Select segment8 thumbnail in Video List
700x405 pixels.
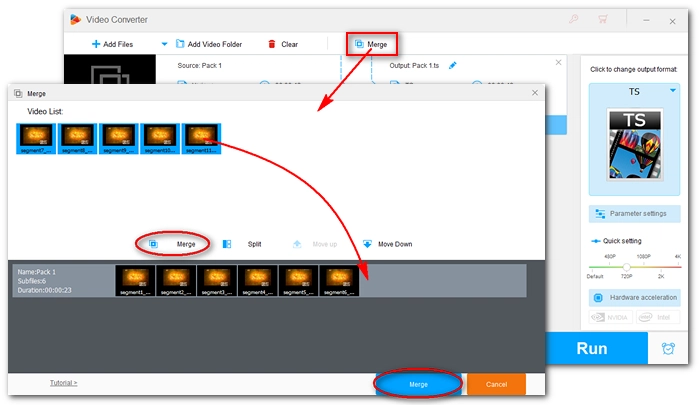click(77, 139)
